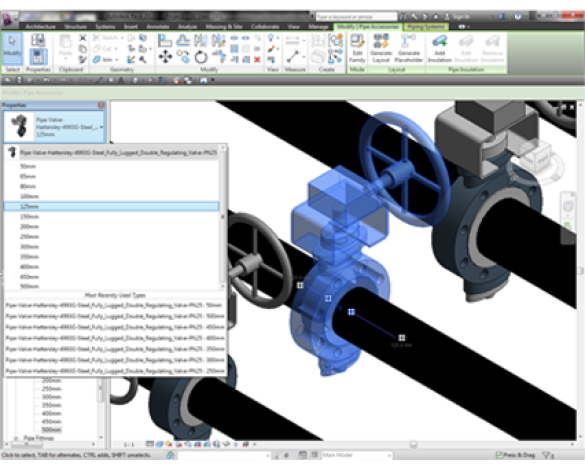
Task: Click the keyword search input field
Action: coord(356,16)
